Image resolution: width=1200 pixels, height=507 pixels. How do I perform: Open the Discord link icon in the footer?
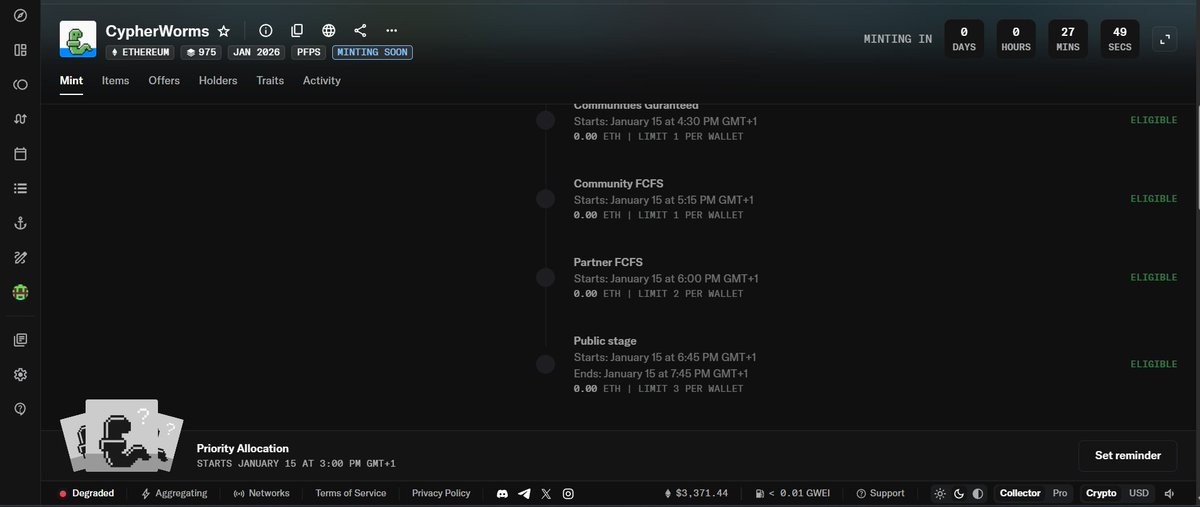pyautogui.click(x=503, y=493)
